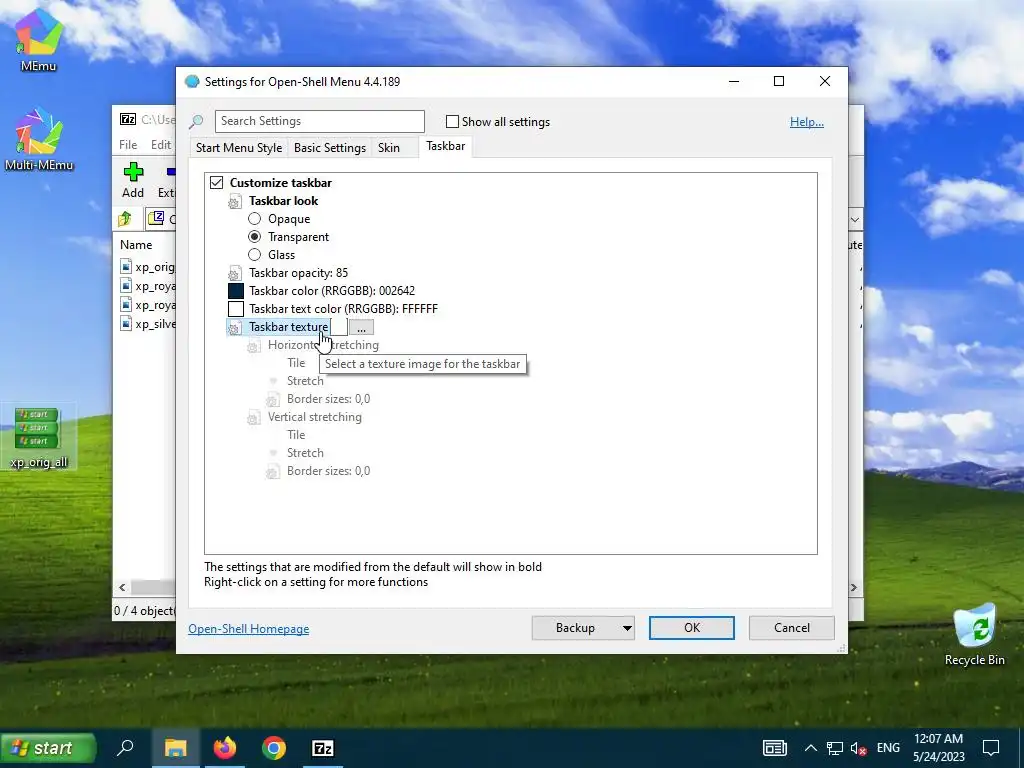Click the Open-Shell title bar icon
This screenshot has height=768, width=1024.
click(192, 82)
